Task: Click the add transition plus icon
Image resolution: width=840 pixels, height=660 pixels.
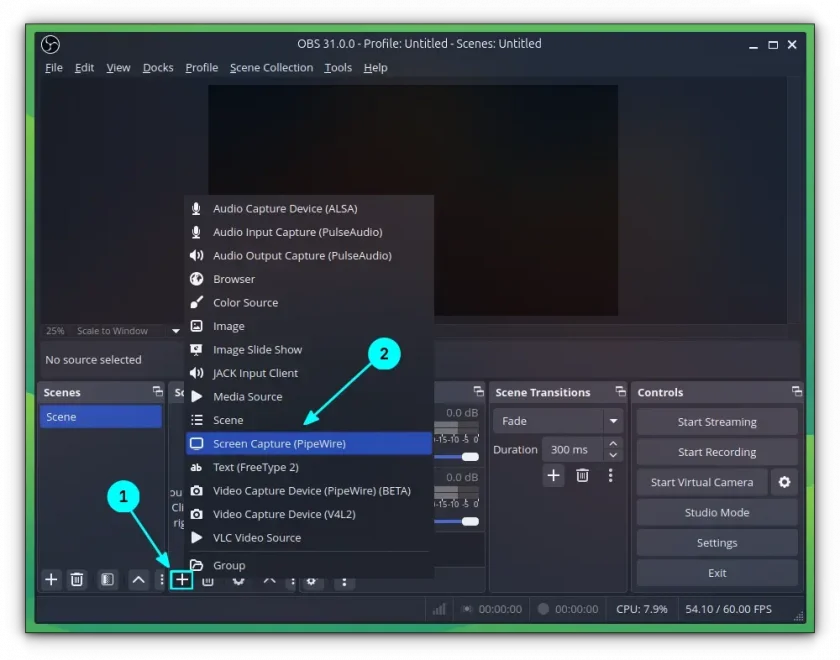Action: pos(553,476)
